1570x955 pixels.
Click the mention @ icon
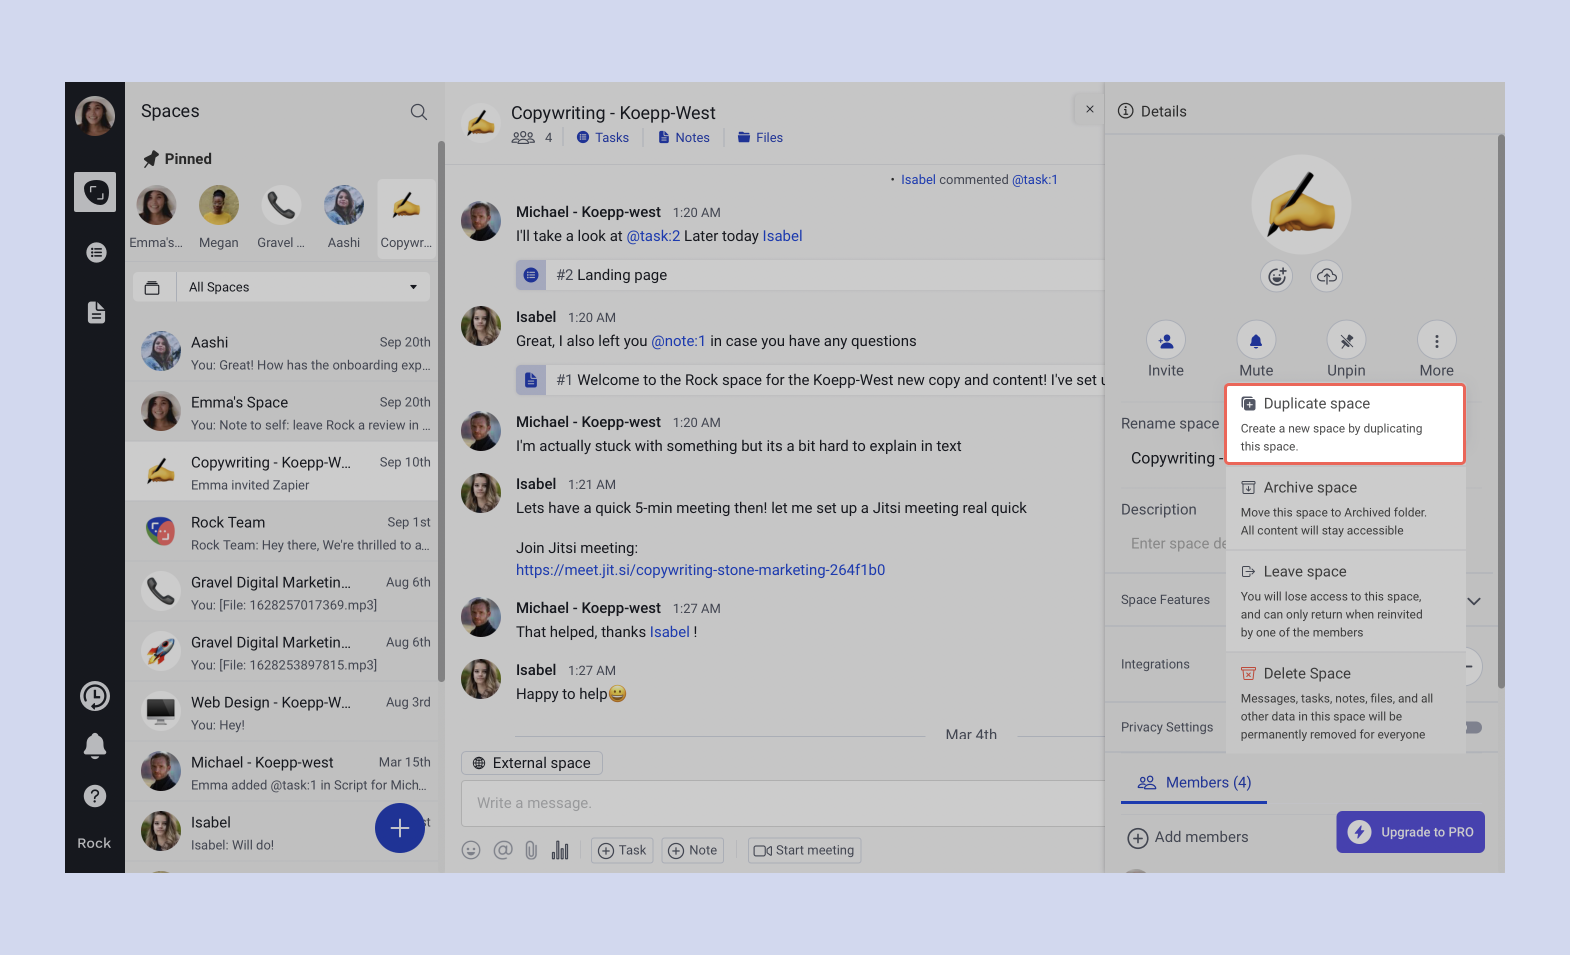[x=502, y=850]
